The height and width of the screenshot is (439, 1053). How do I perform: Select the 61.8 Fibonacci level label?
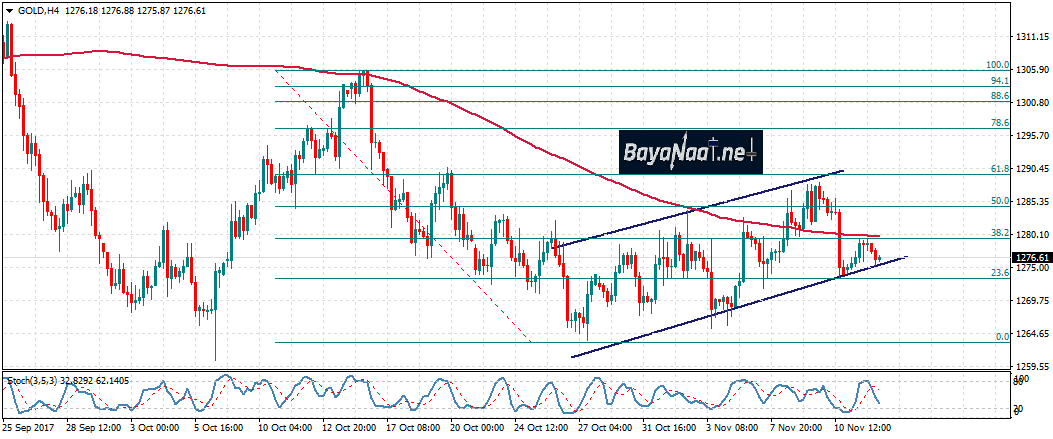click(x=999, y=169)
